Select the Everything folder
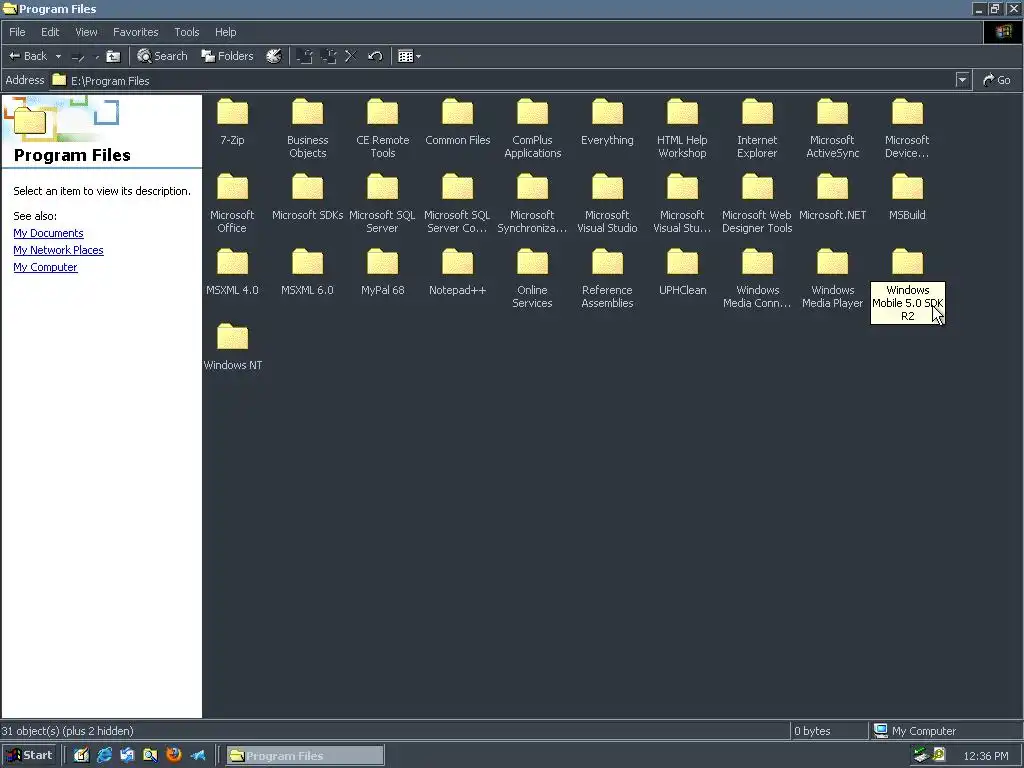This screenshot has width=1024, height=768. click(607, 121)
